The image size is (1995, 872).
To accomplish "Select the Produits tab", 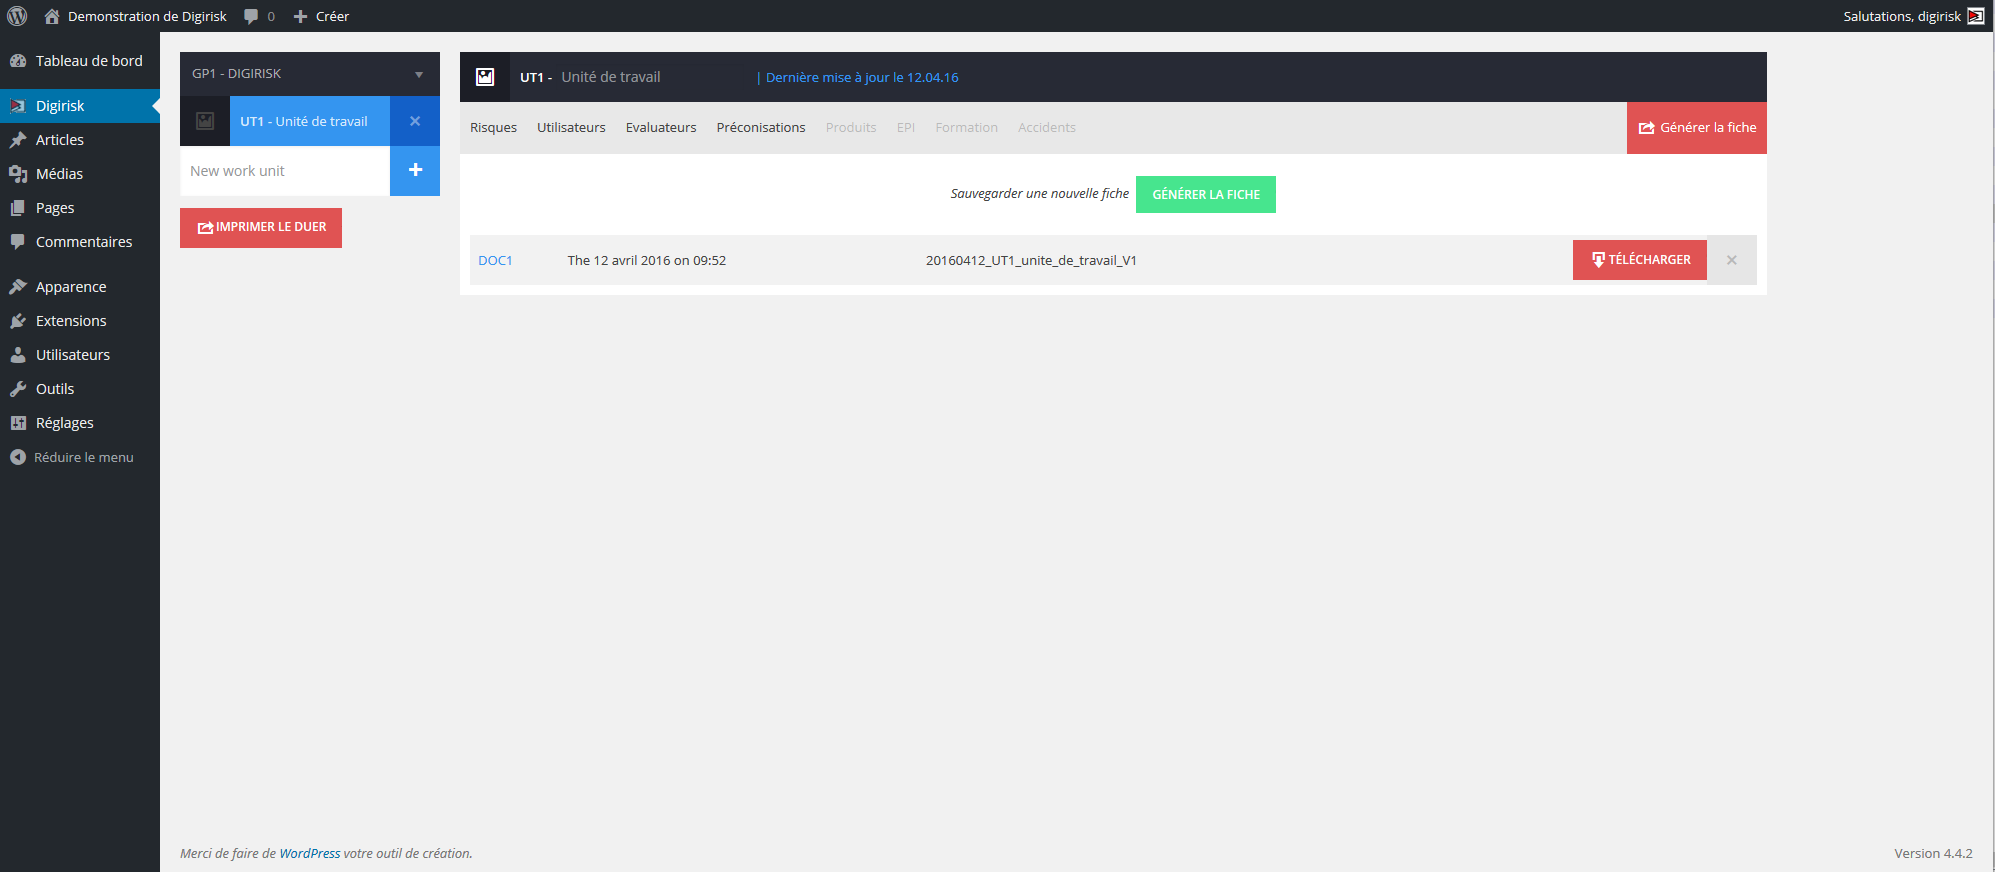I will [x=851, y=128].
